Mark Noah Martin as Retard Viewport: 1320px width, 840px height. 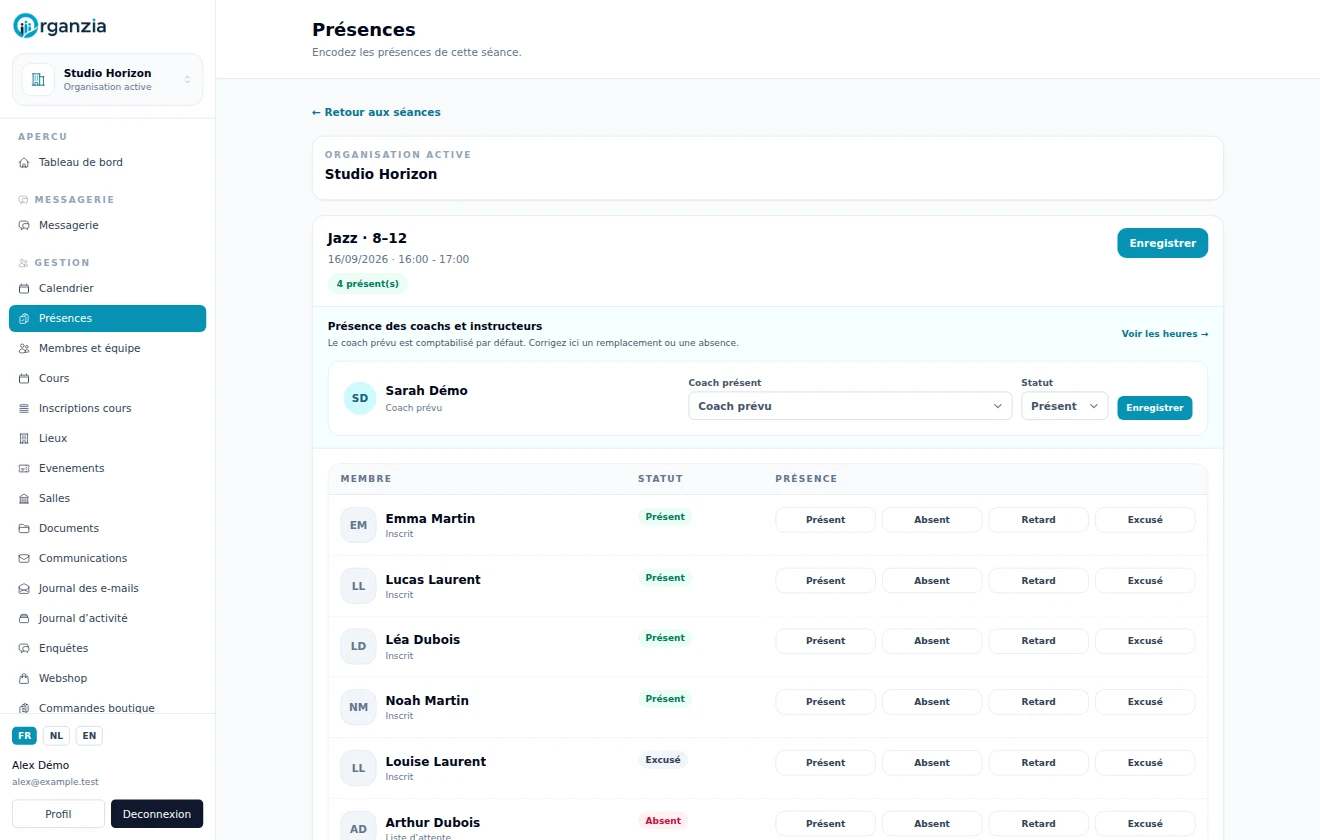(1038, 702)
